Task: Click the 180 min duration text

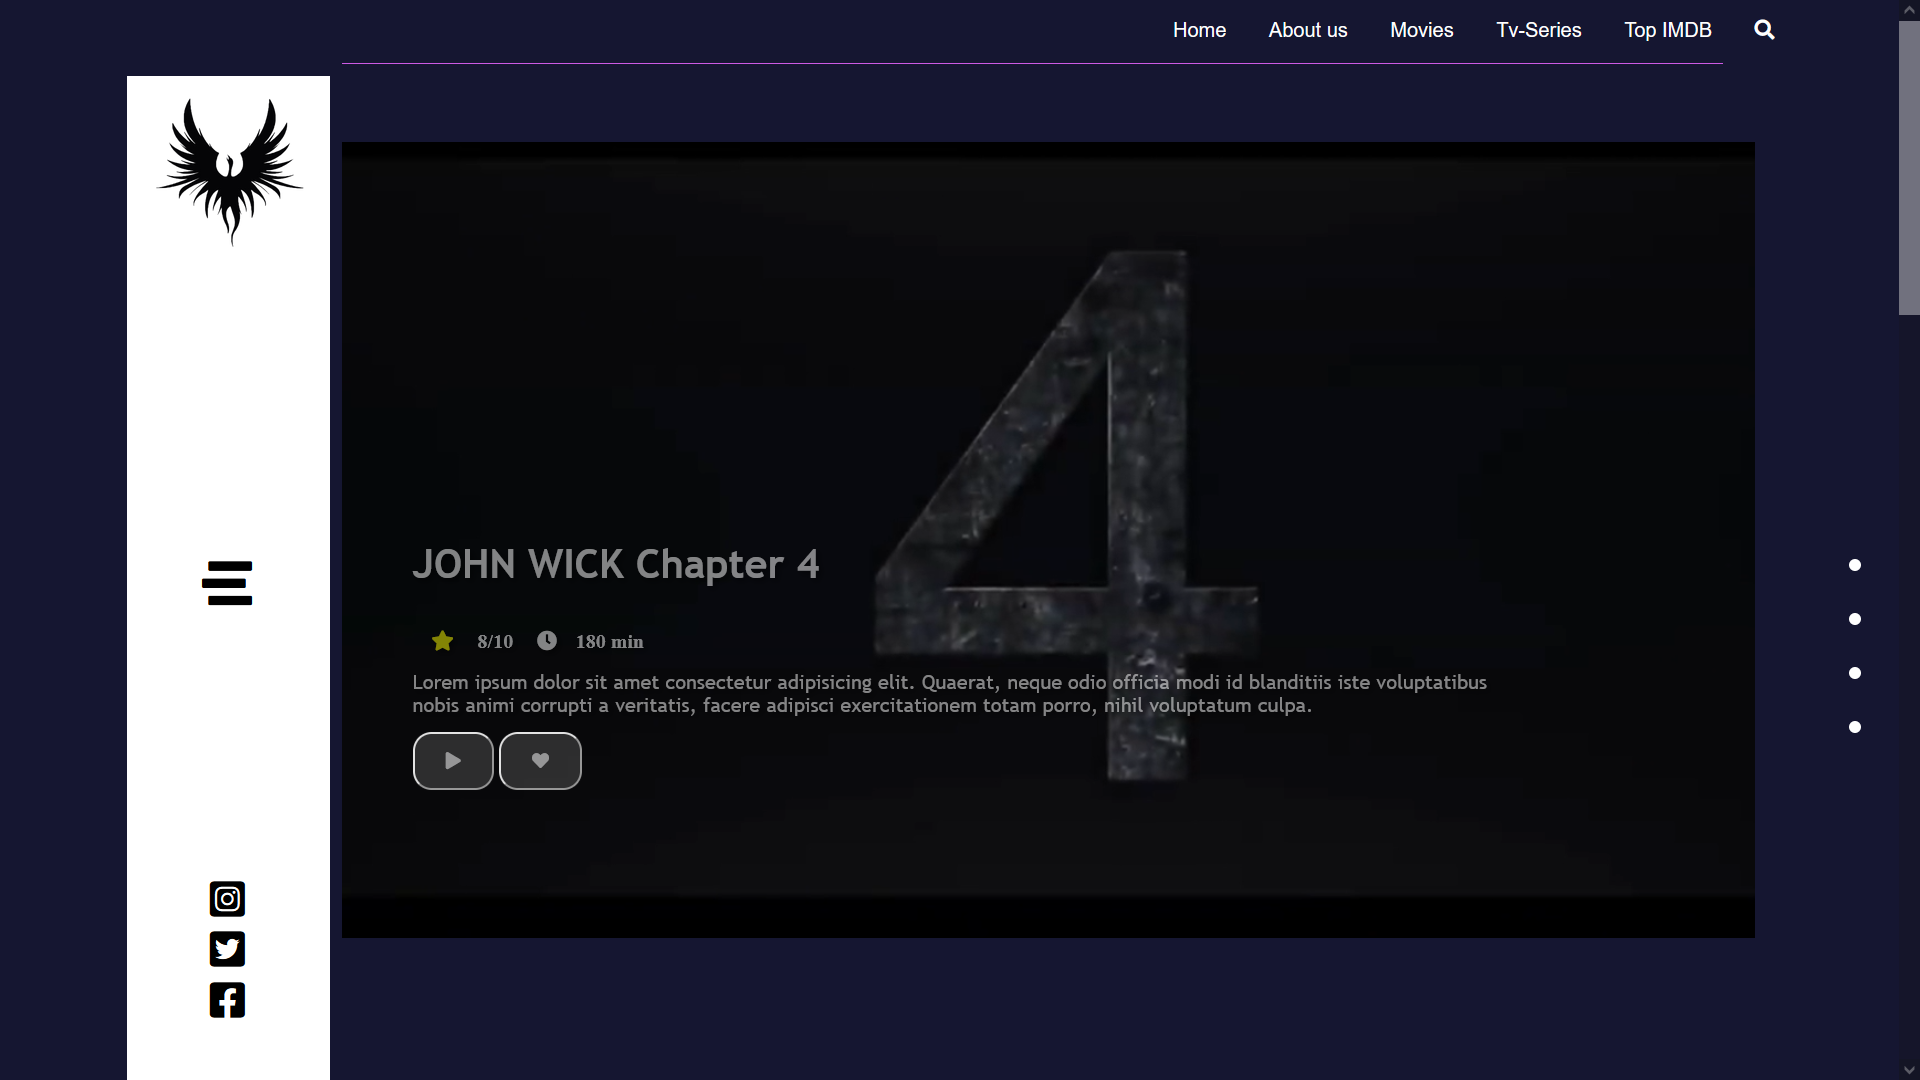Action: 609,642
